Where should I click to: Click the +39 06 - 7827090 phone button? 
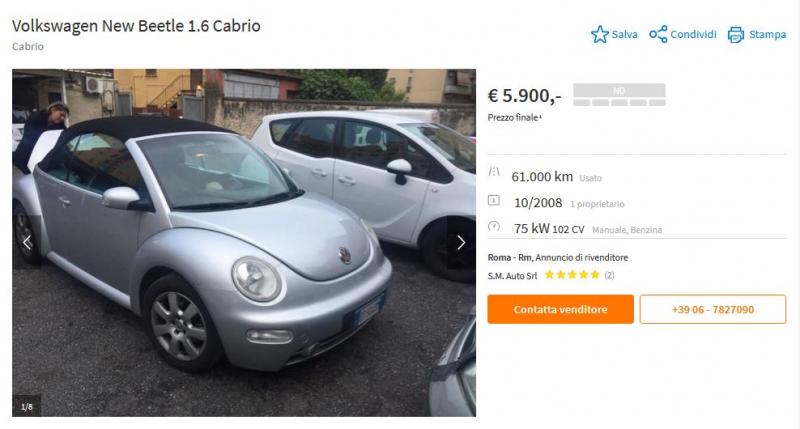(x=713, y=309)
